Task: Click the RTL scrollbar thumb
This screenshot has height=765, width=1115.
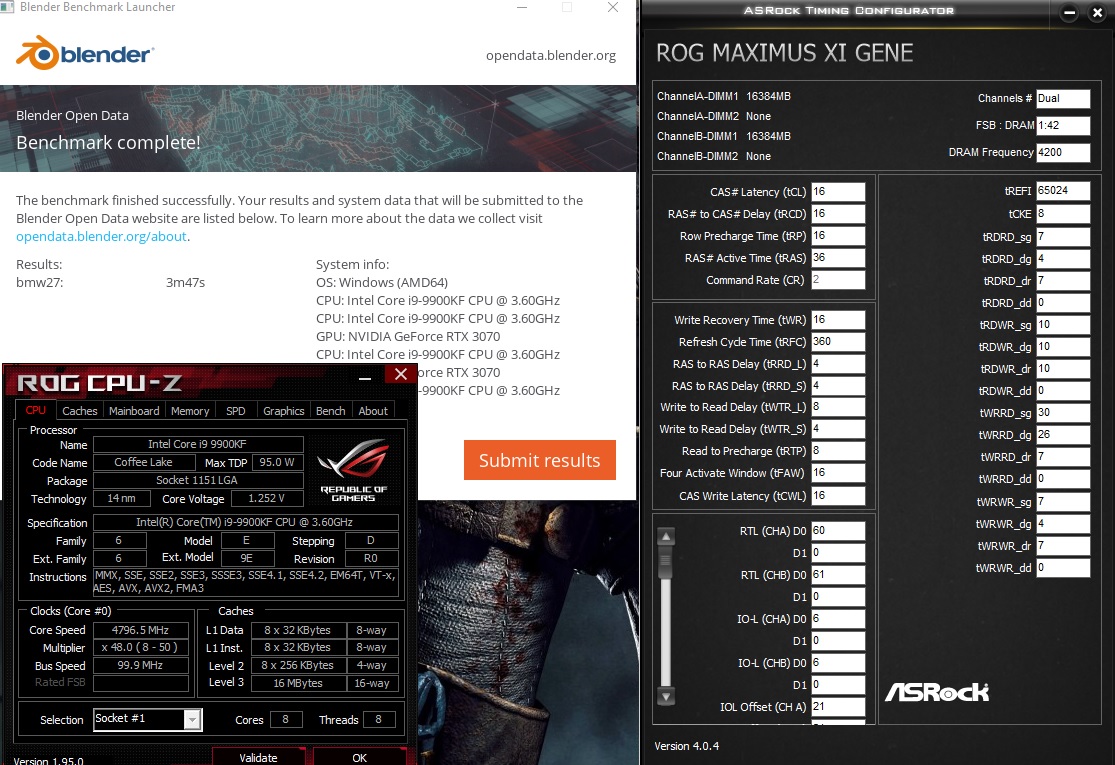Action: [x=666, y=563]
